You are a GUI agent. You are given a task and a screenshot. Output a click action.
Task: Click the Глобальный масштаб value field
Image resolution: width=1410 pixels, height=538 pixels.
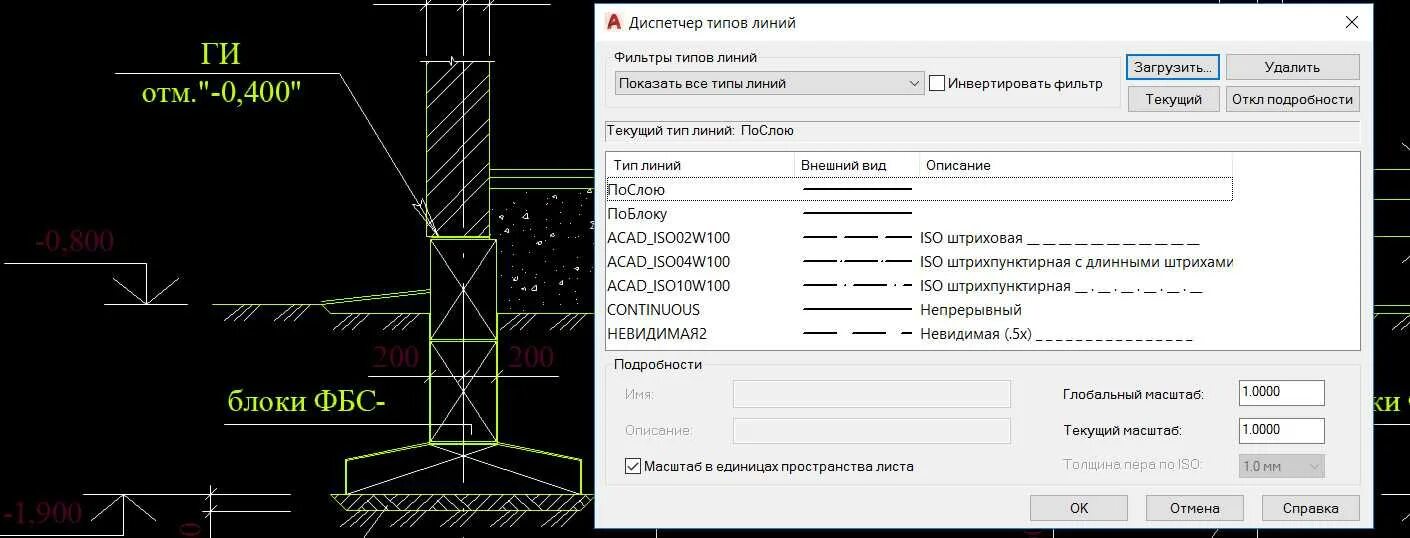[x=1281, y=393]
